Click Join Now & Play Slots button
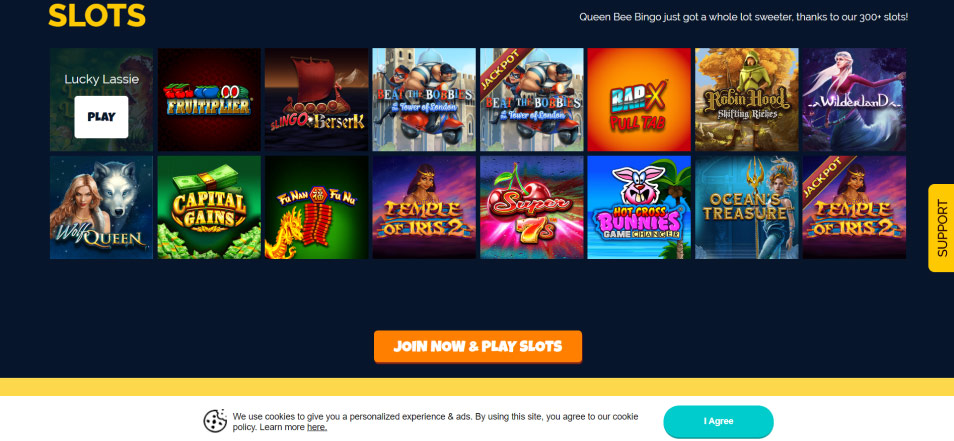This screenshot has width=954, height=441. pos(478,347)
